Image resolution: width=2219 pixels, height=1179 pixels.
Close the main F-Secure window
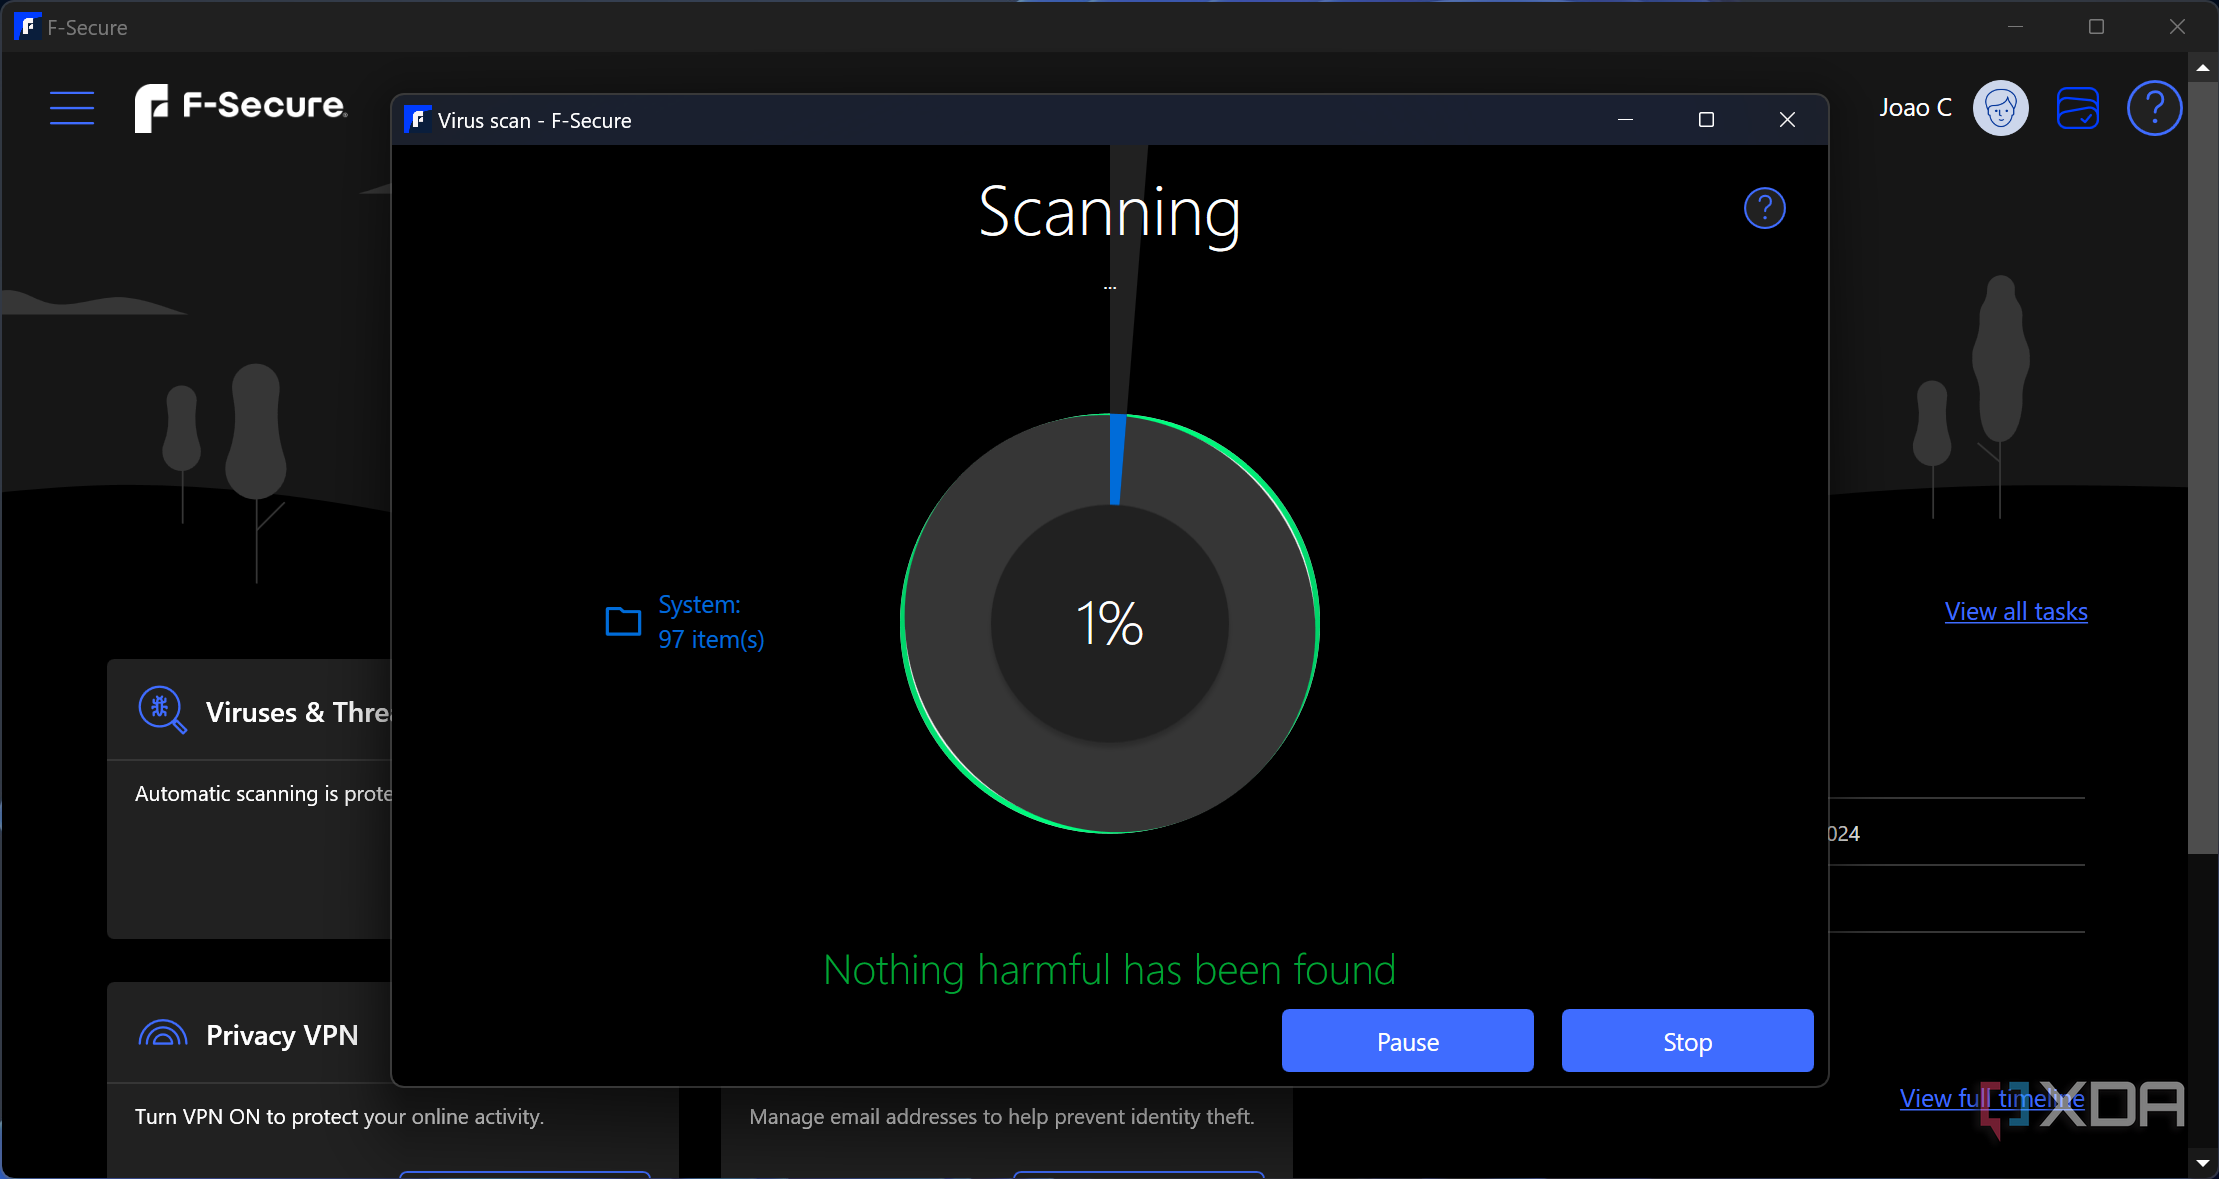click(x=2177, y=27)
